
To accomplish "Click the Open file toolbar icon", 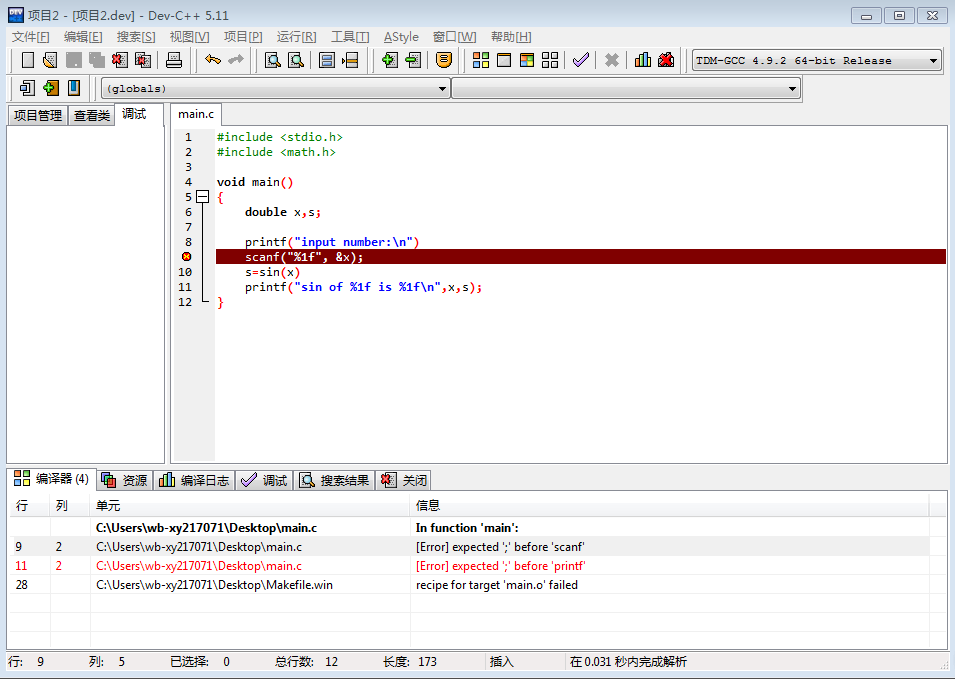I will [50, 60].
